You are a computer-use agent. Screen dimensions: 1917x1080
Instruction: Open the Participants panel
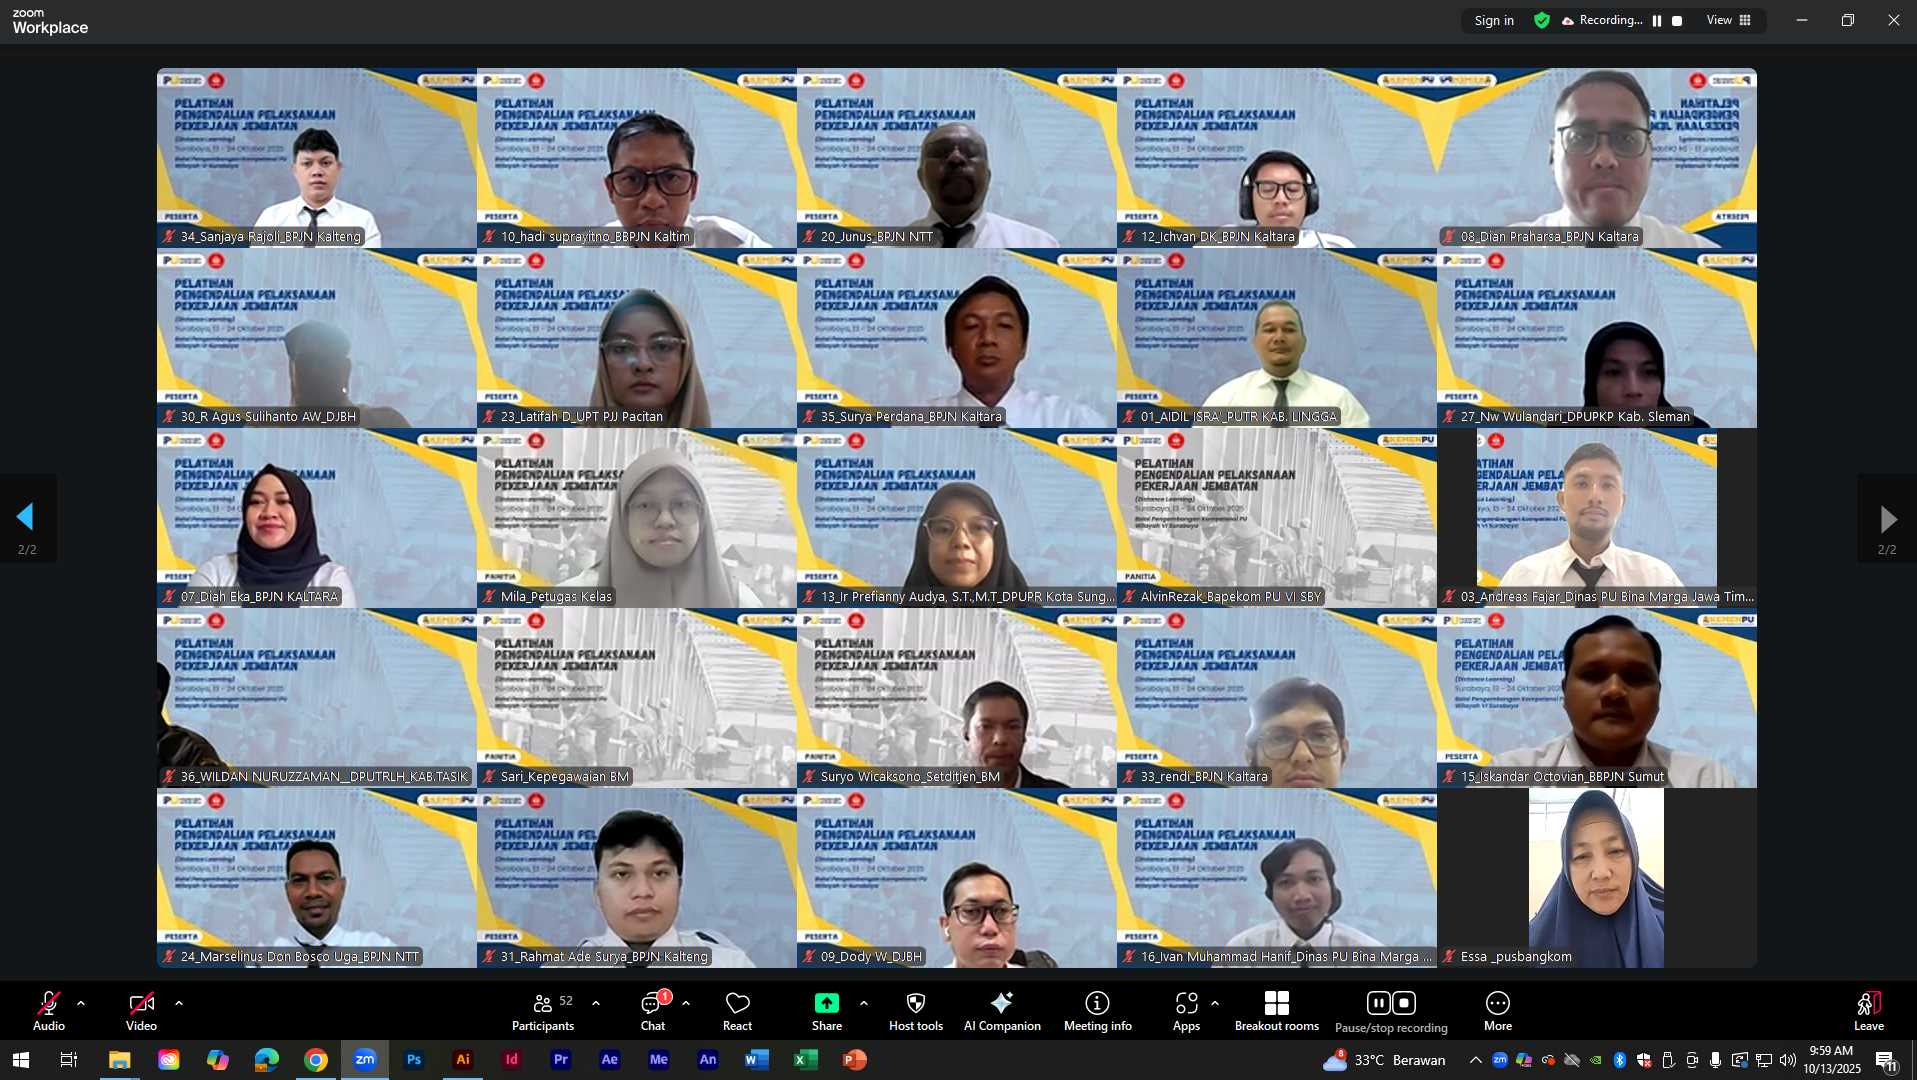(543, 1010)
